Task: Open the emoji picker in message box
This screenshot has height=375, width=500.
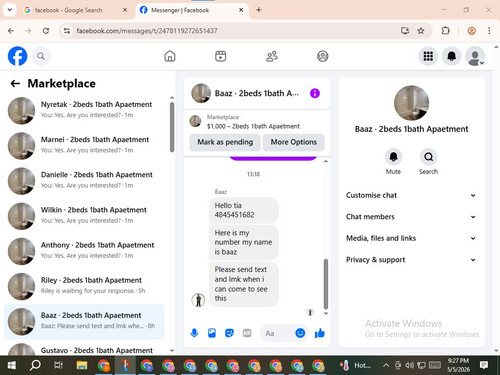Action: pyautogui.click(x=300, y=333)
